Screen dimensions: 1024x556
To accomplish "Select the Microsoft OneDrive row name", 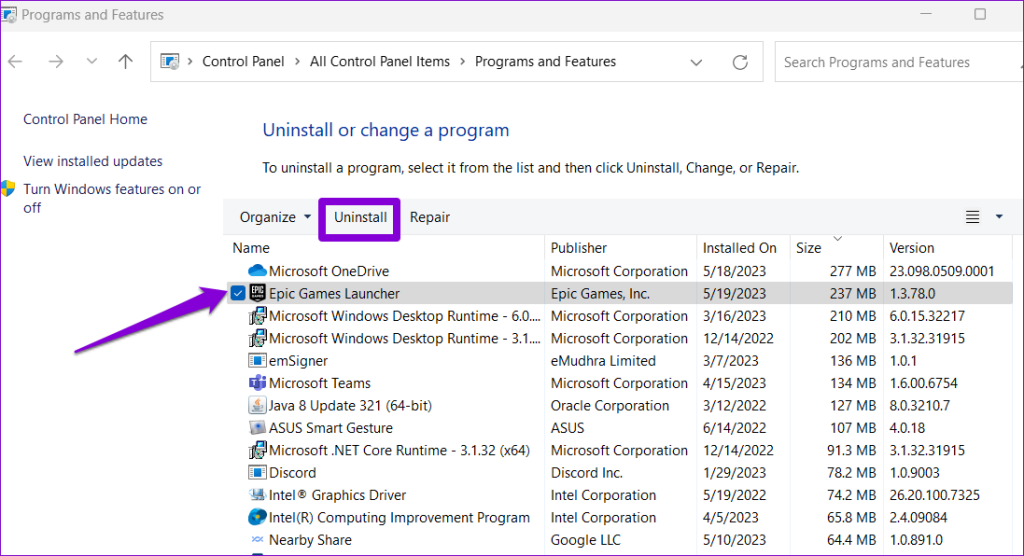I will [x=329, y=271].
